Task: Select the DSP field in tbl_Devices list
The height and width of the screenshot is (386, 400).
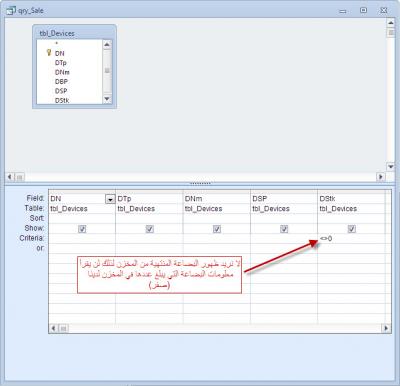Action: coord(61,91)
